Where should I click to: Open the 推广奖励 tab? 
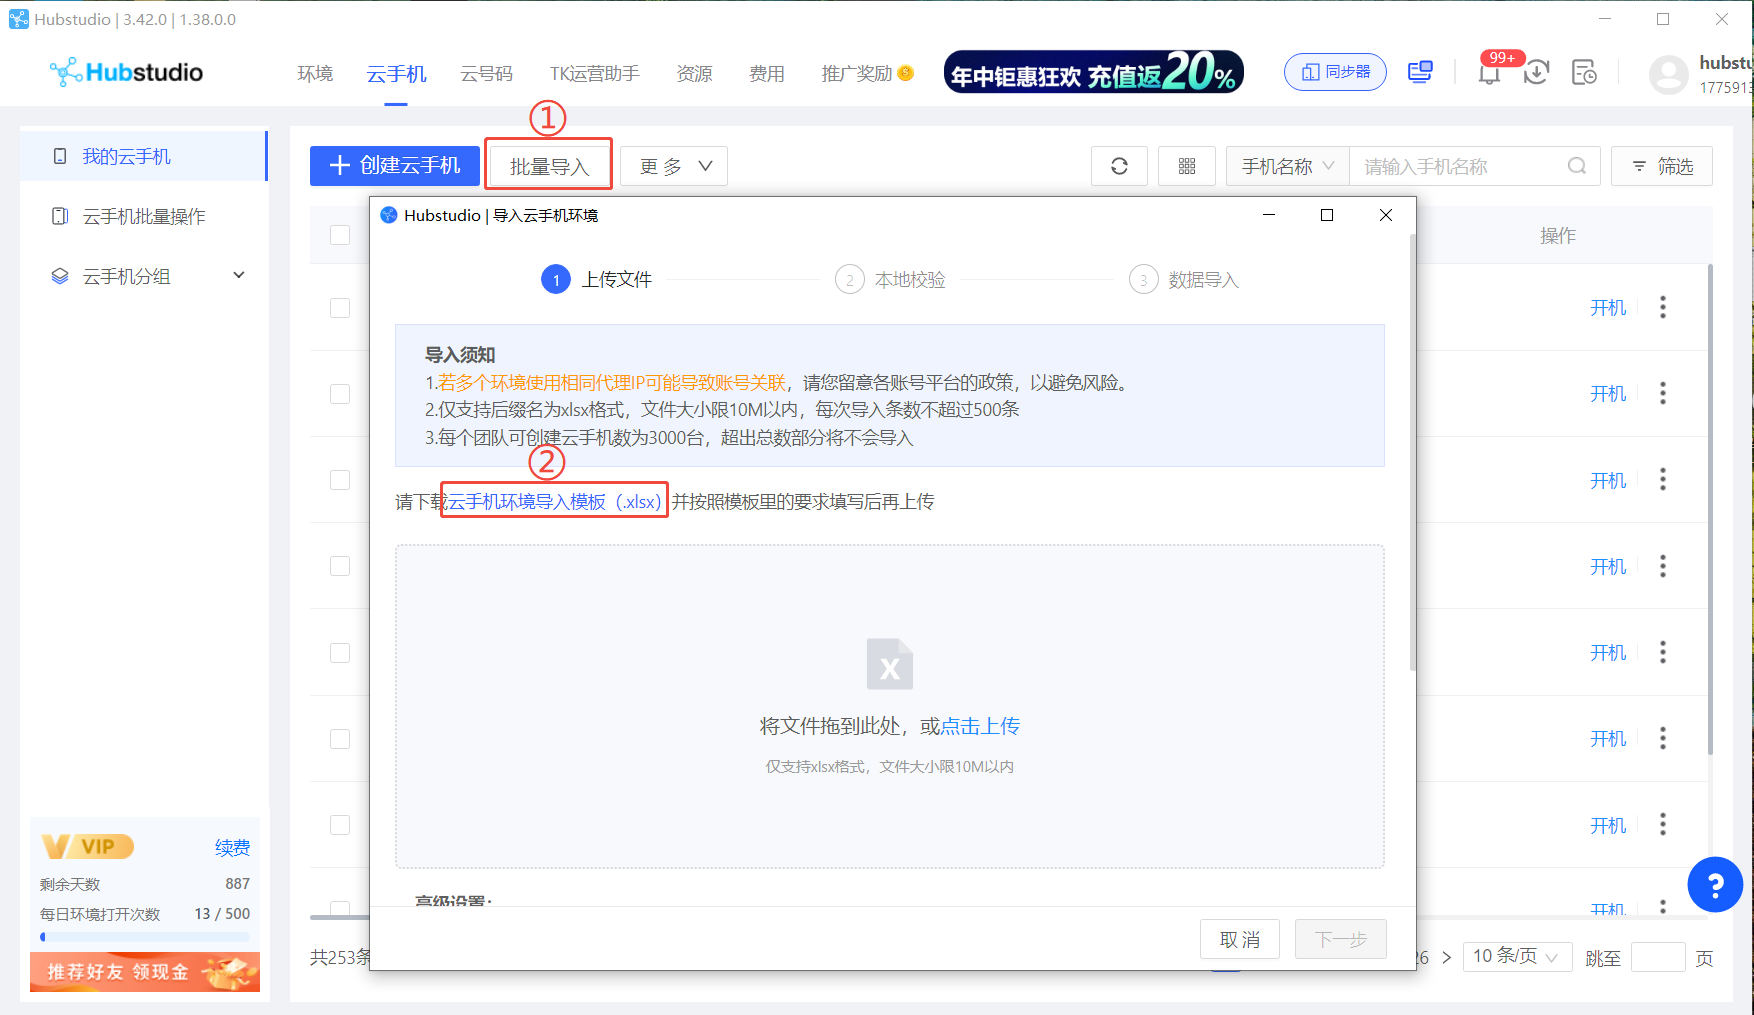tap(856, 74)
